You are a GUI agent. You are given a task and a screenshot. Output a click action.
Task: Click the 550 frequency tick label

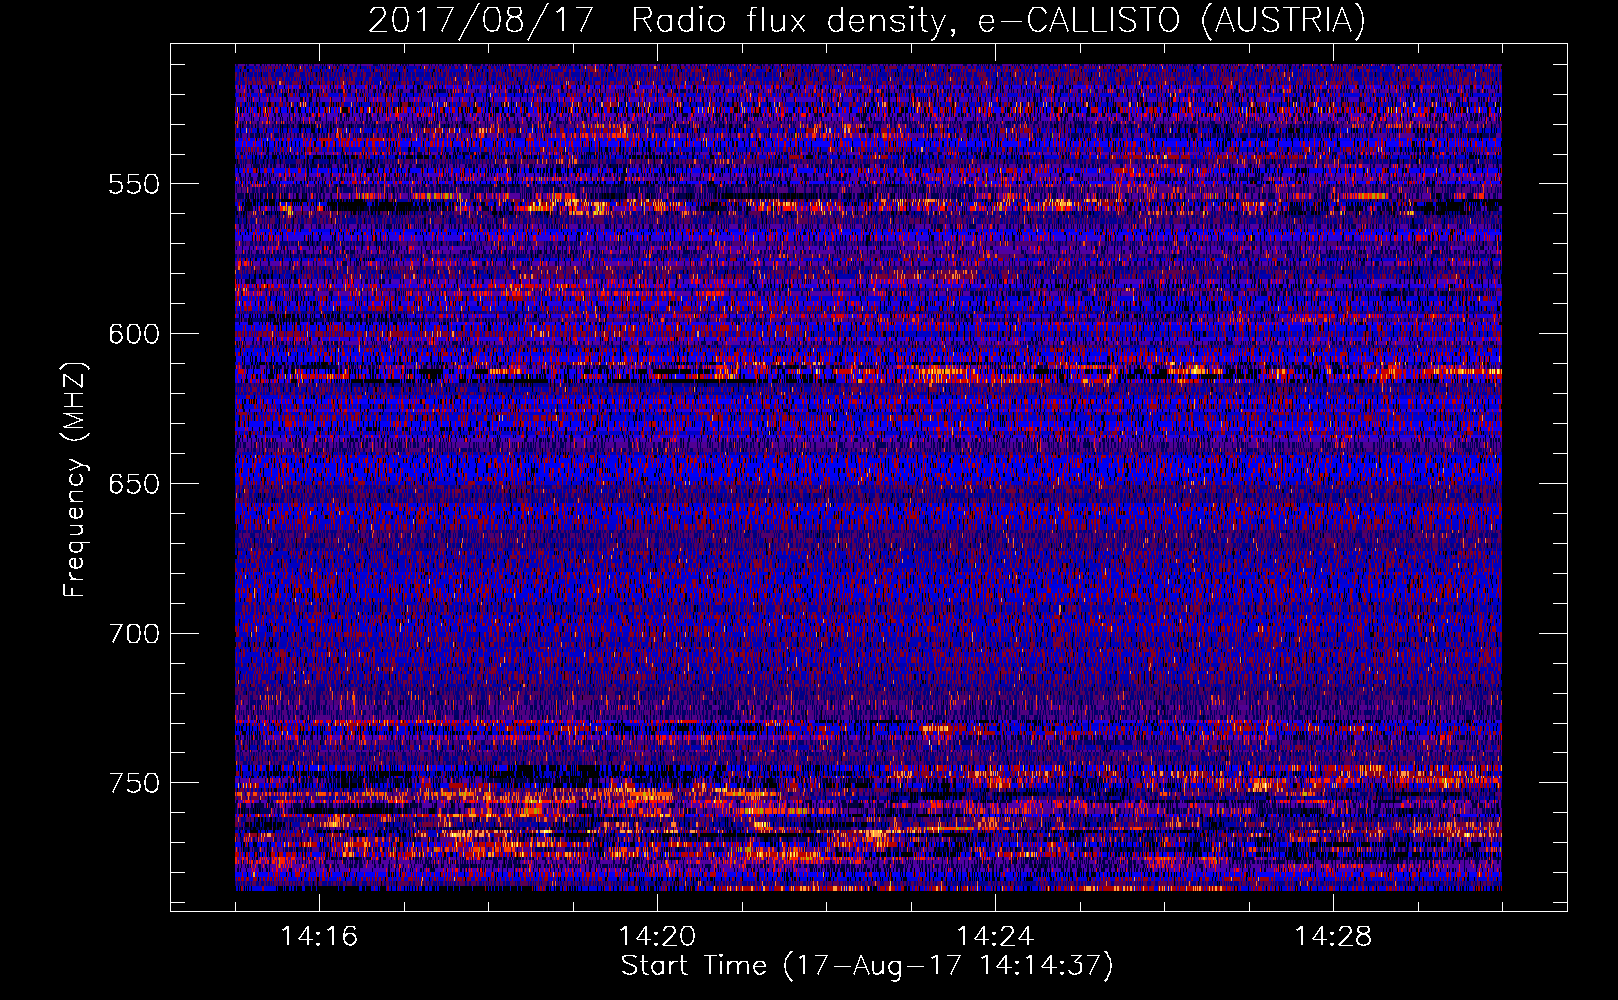(134, 184)
